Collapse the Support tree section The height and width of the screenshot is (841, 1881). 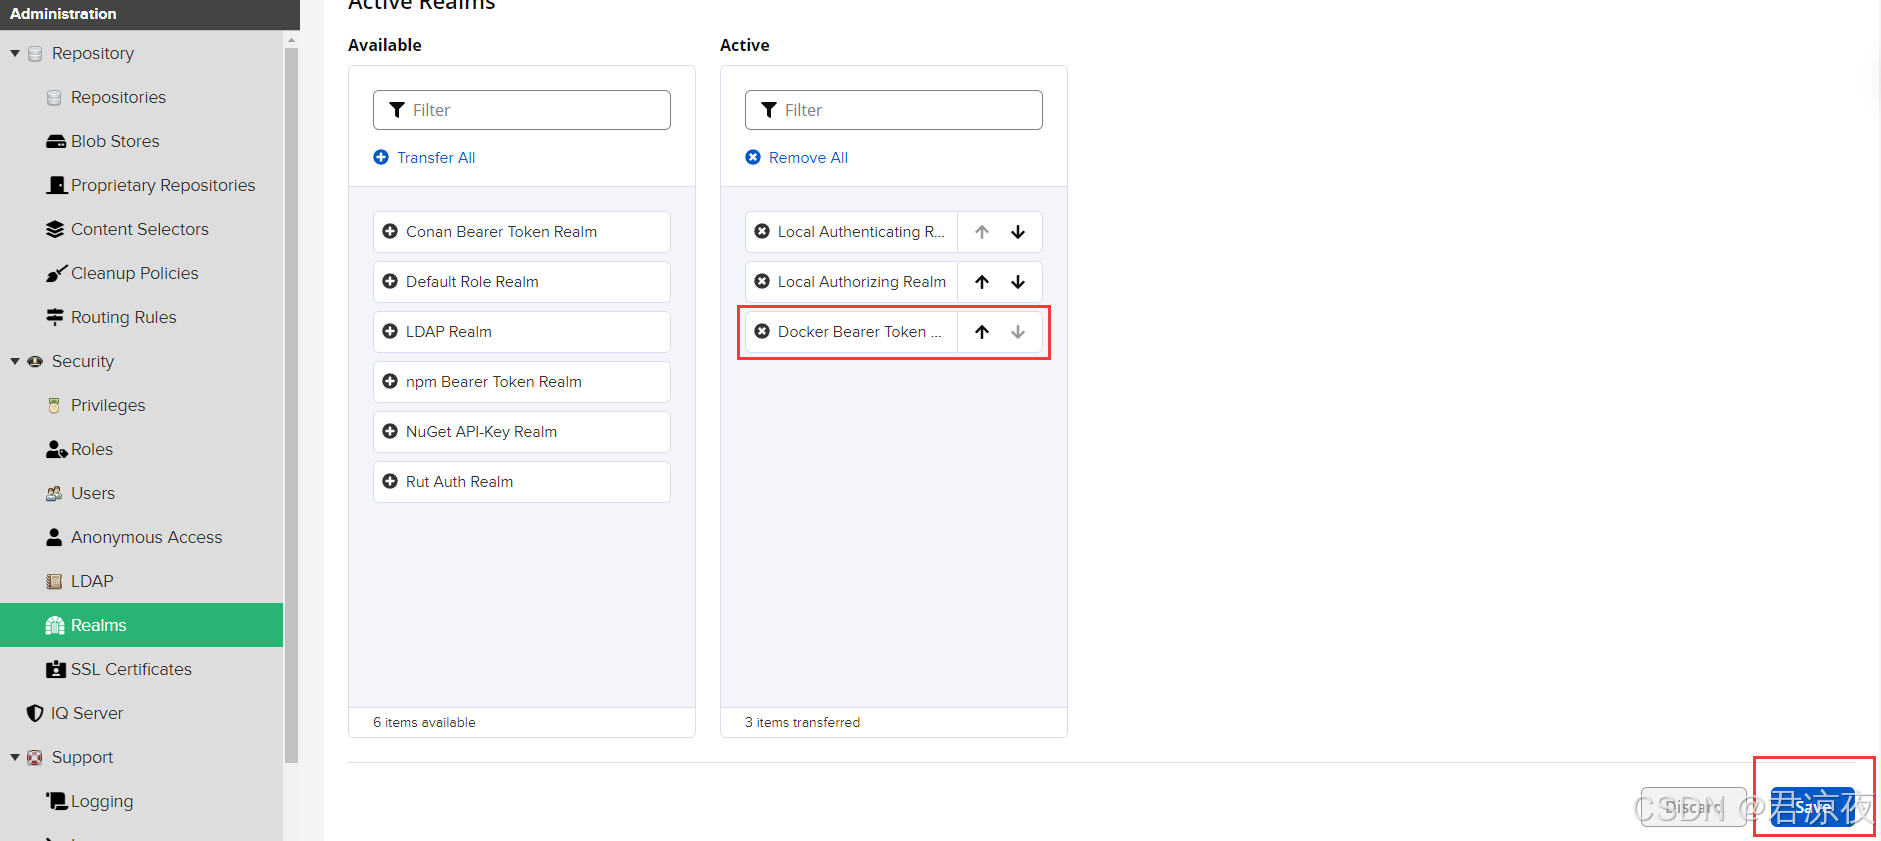click(15, 757)
